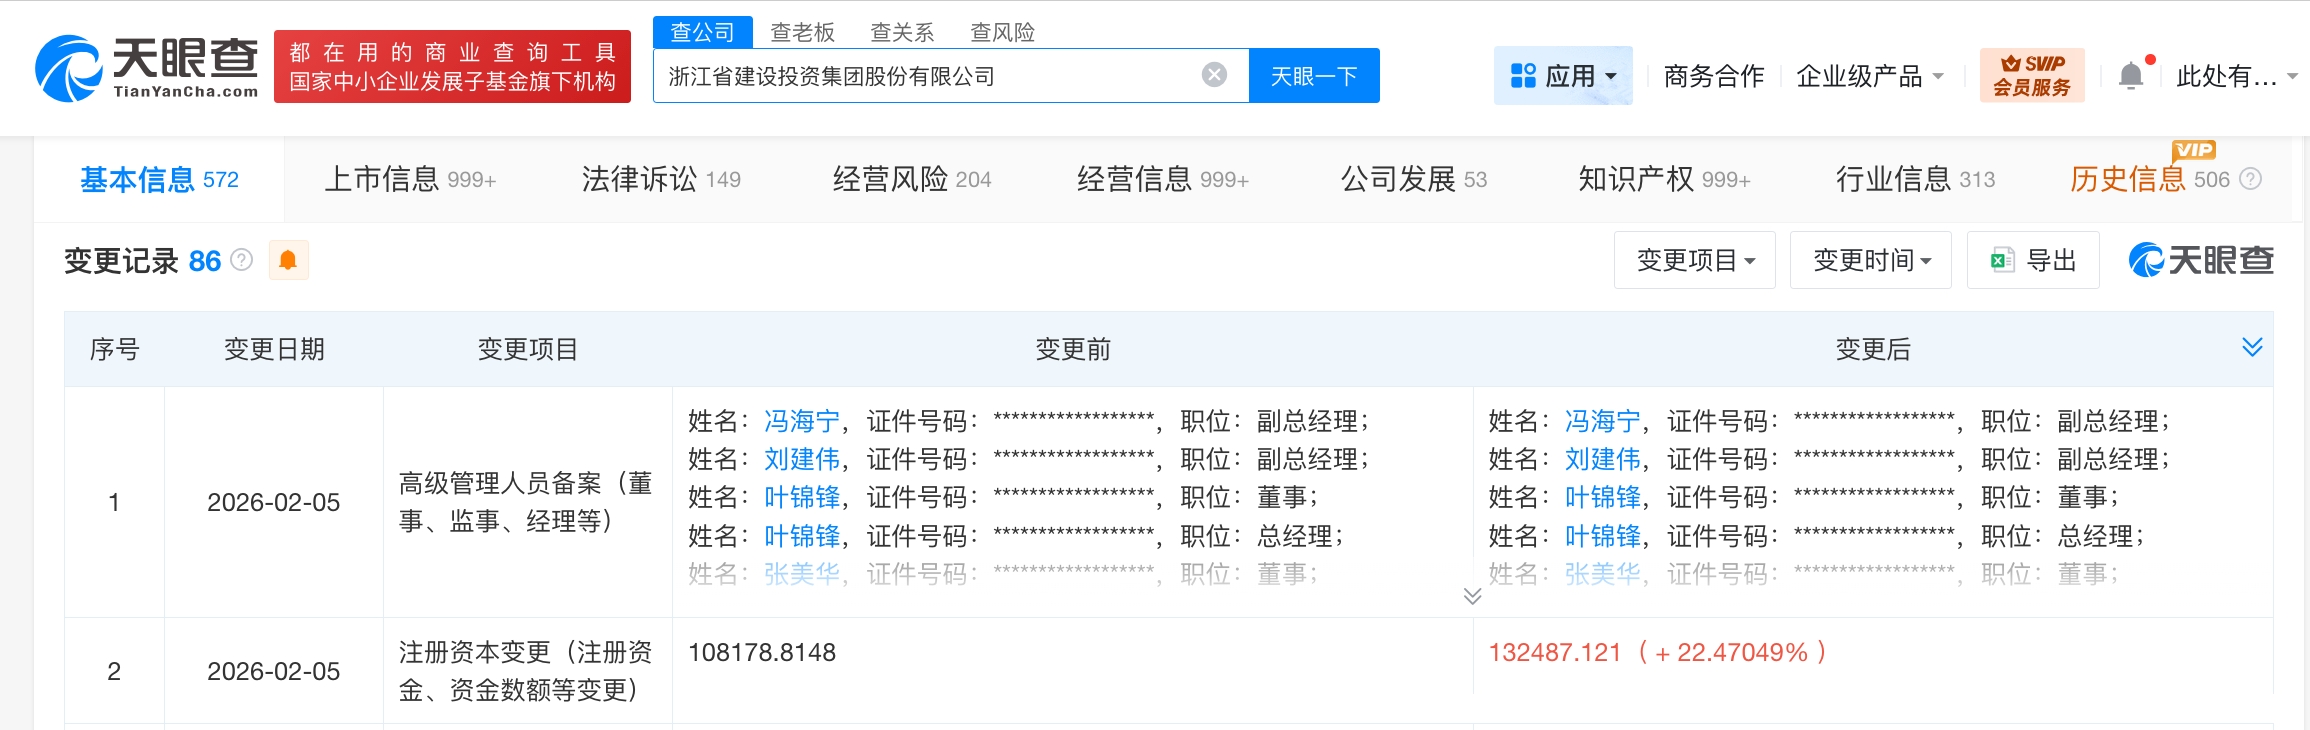Screen dimensions: 2310x730
Task: Expand the 企业级产品 dropdown
Action: point(1869,76)
